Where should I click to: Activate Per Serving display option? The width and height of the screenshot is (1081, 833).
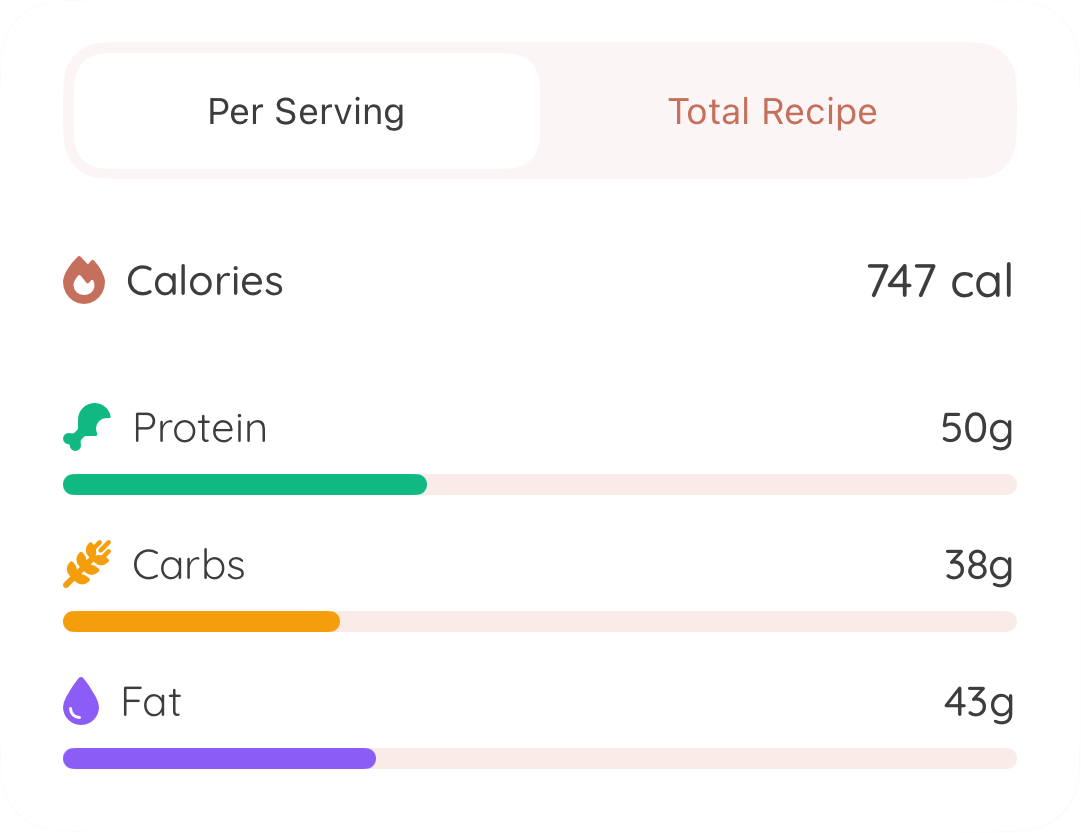(x=305, y=111)
